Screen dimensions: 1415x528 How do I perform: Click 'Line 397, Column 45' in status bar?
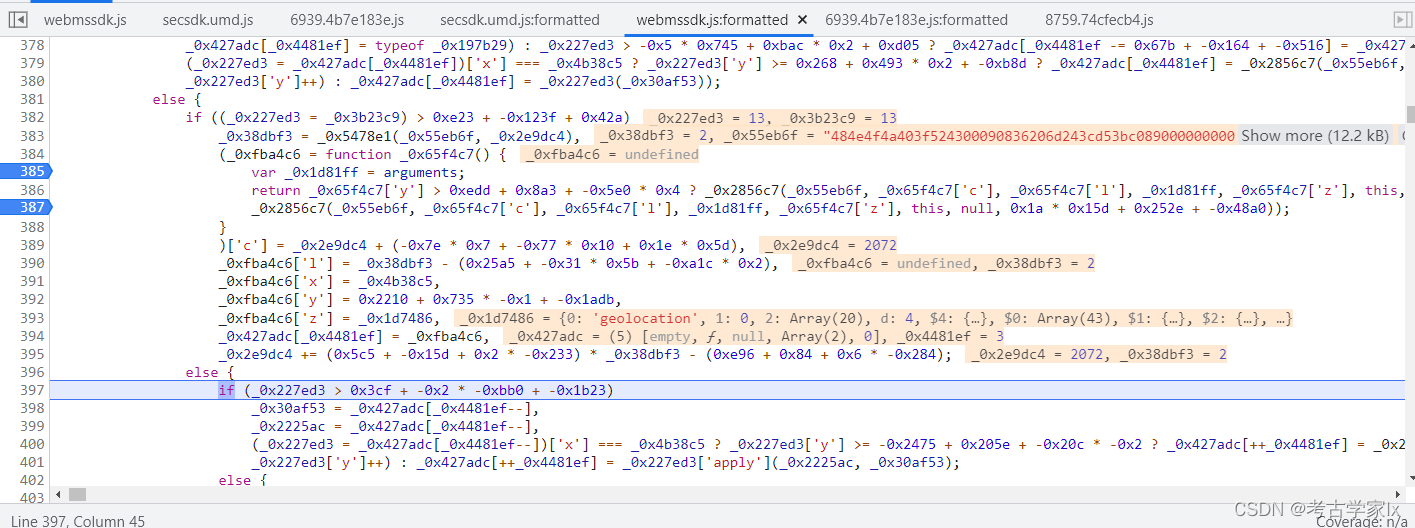[x=78, y=520]
